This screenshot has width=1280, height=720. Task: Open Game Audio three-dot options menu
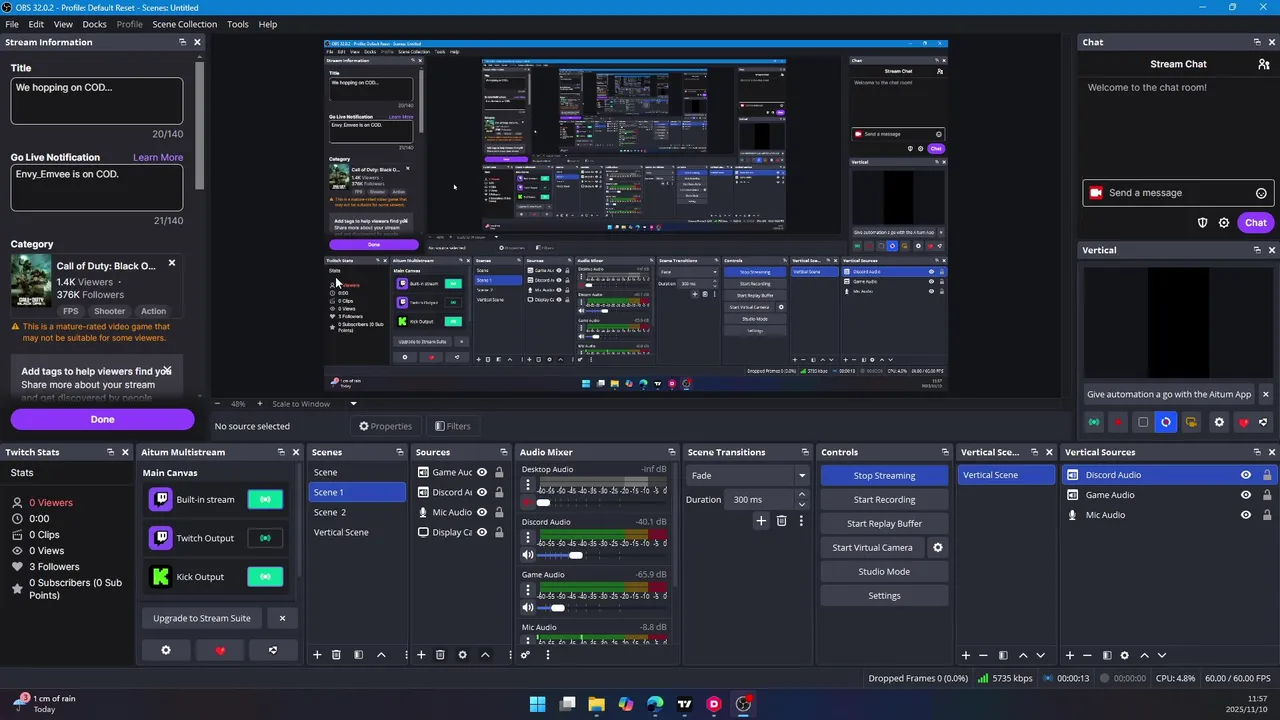(528, 590)
